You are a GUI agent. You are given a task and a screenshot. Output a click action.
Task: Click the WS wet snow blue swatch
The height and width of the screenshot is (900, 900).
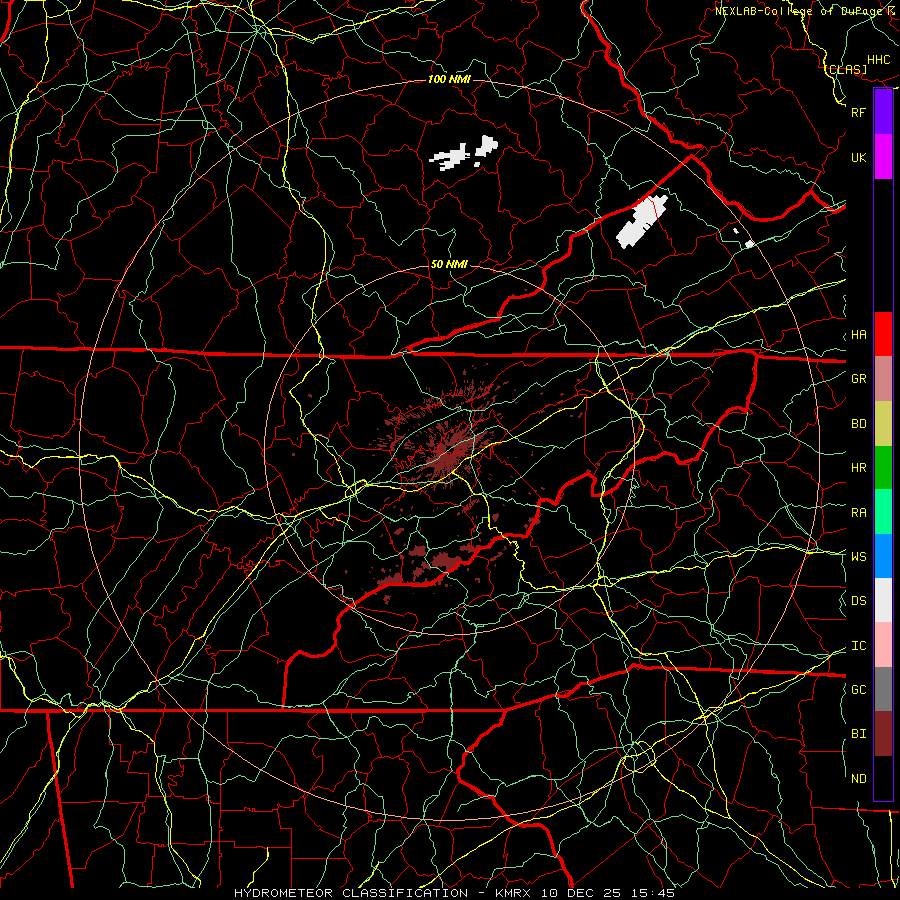[x=883, y=556]
